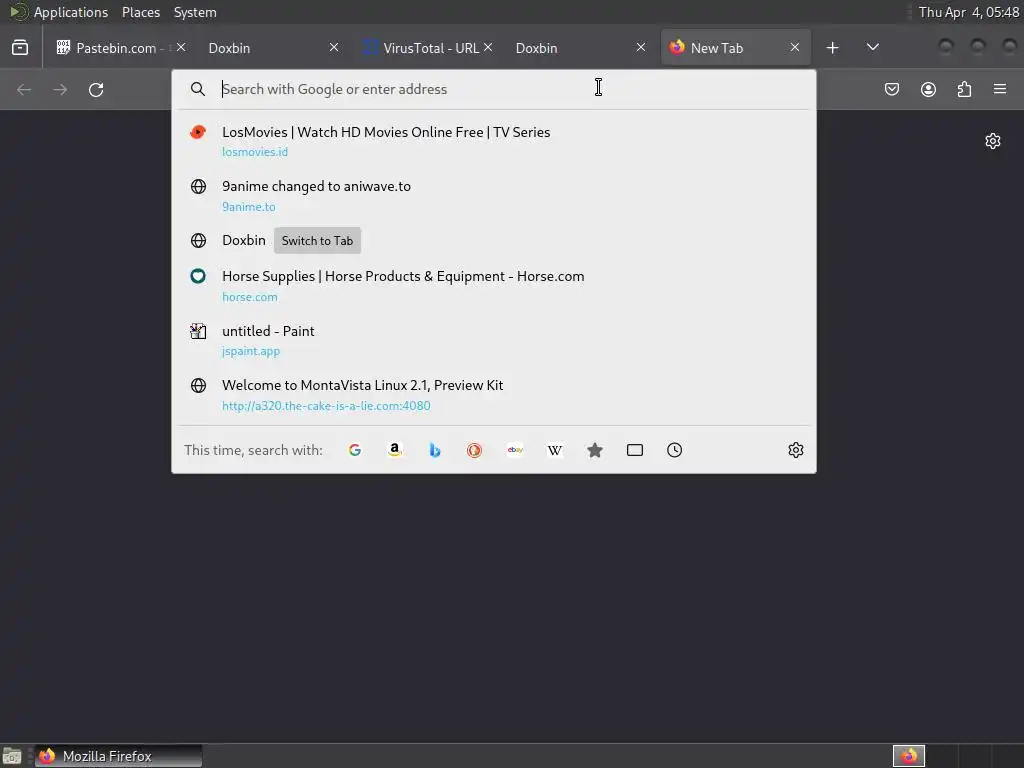Image resolution: width=1024 pixels, height=768 pixels.
Task: Click the search magnifier icon in address bar
Action: [x=198, y=89]
